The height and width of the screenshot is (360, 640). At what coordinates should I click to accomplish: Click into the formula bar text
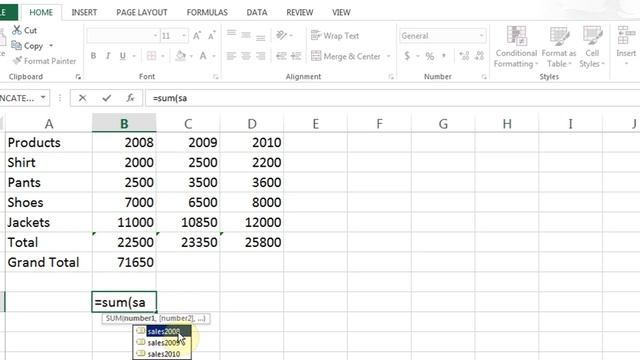(x=392, y=98)
